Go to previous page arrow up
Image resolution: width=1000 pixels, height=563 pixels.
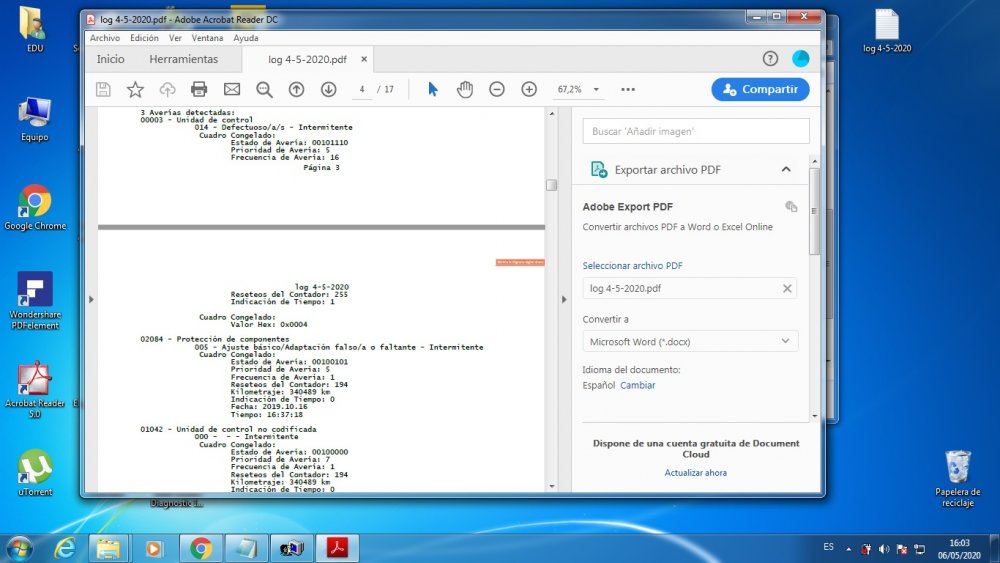[296, 89]
